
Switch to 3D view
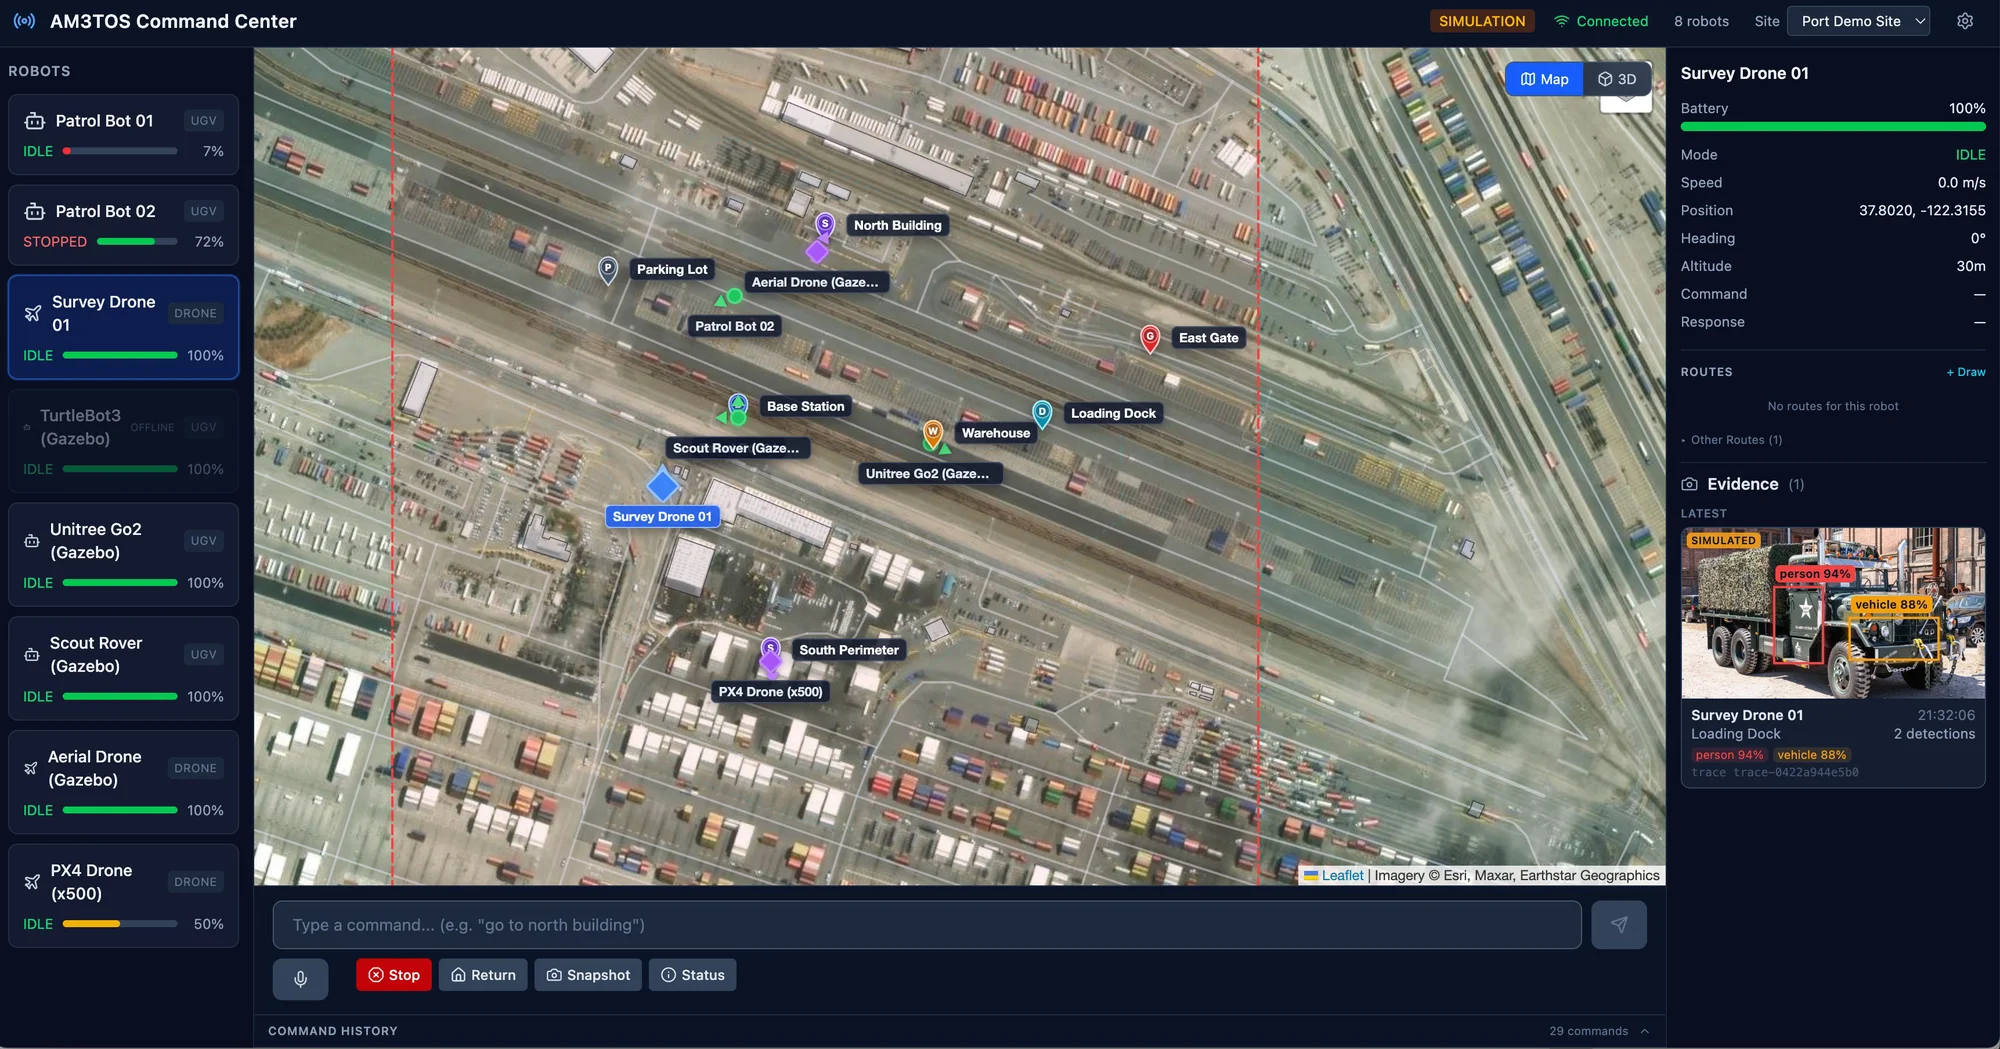coord(1617,79)
